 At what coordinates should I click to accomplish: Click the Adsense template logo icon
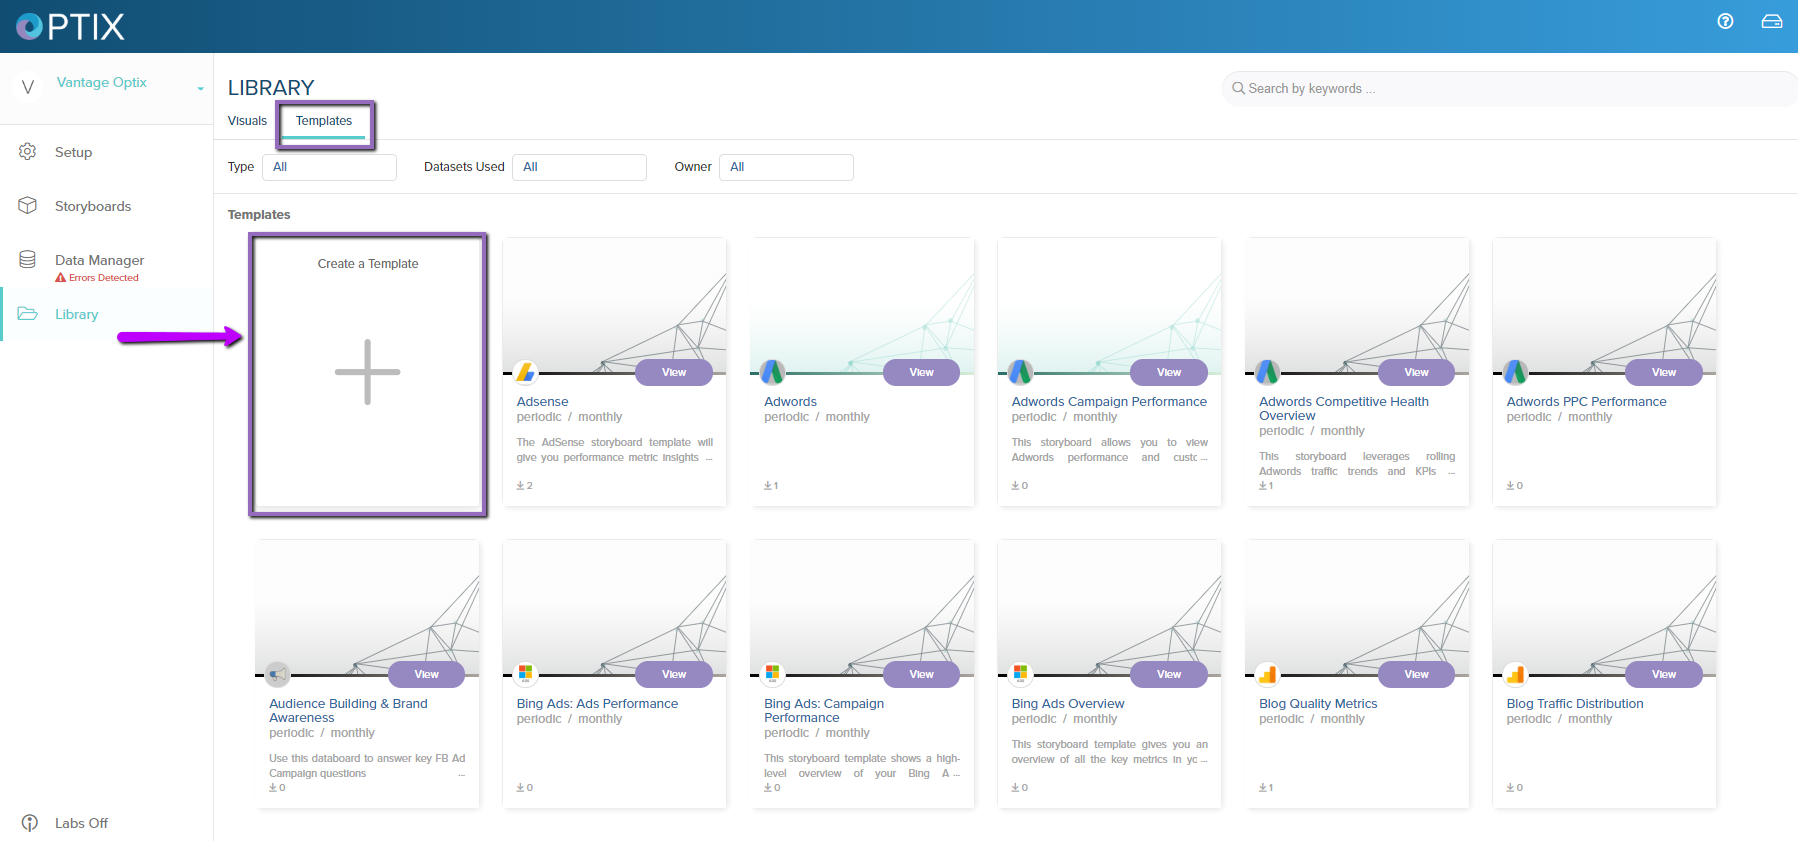[525, 372]
